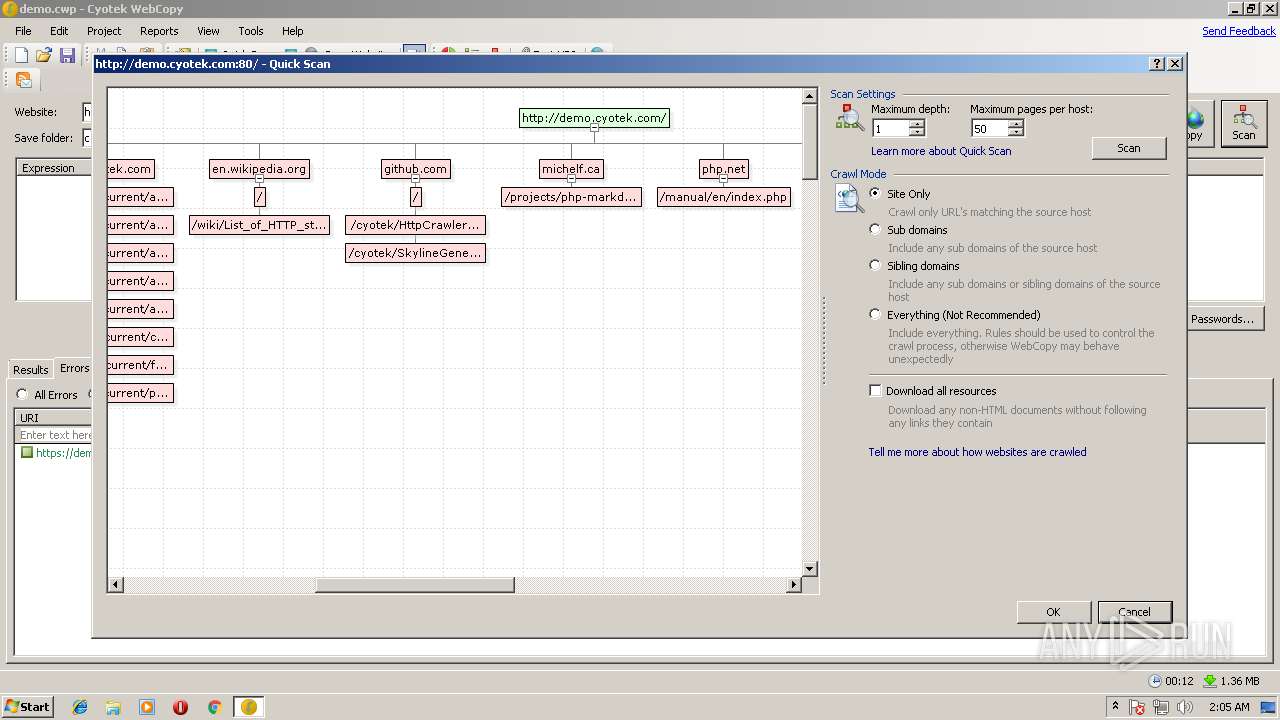Screen dimensions: 1280x720
Task: Open Tell me more about crawling link
Action: pos(977,452)
